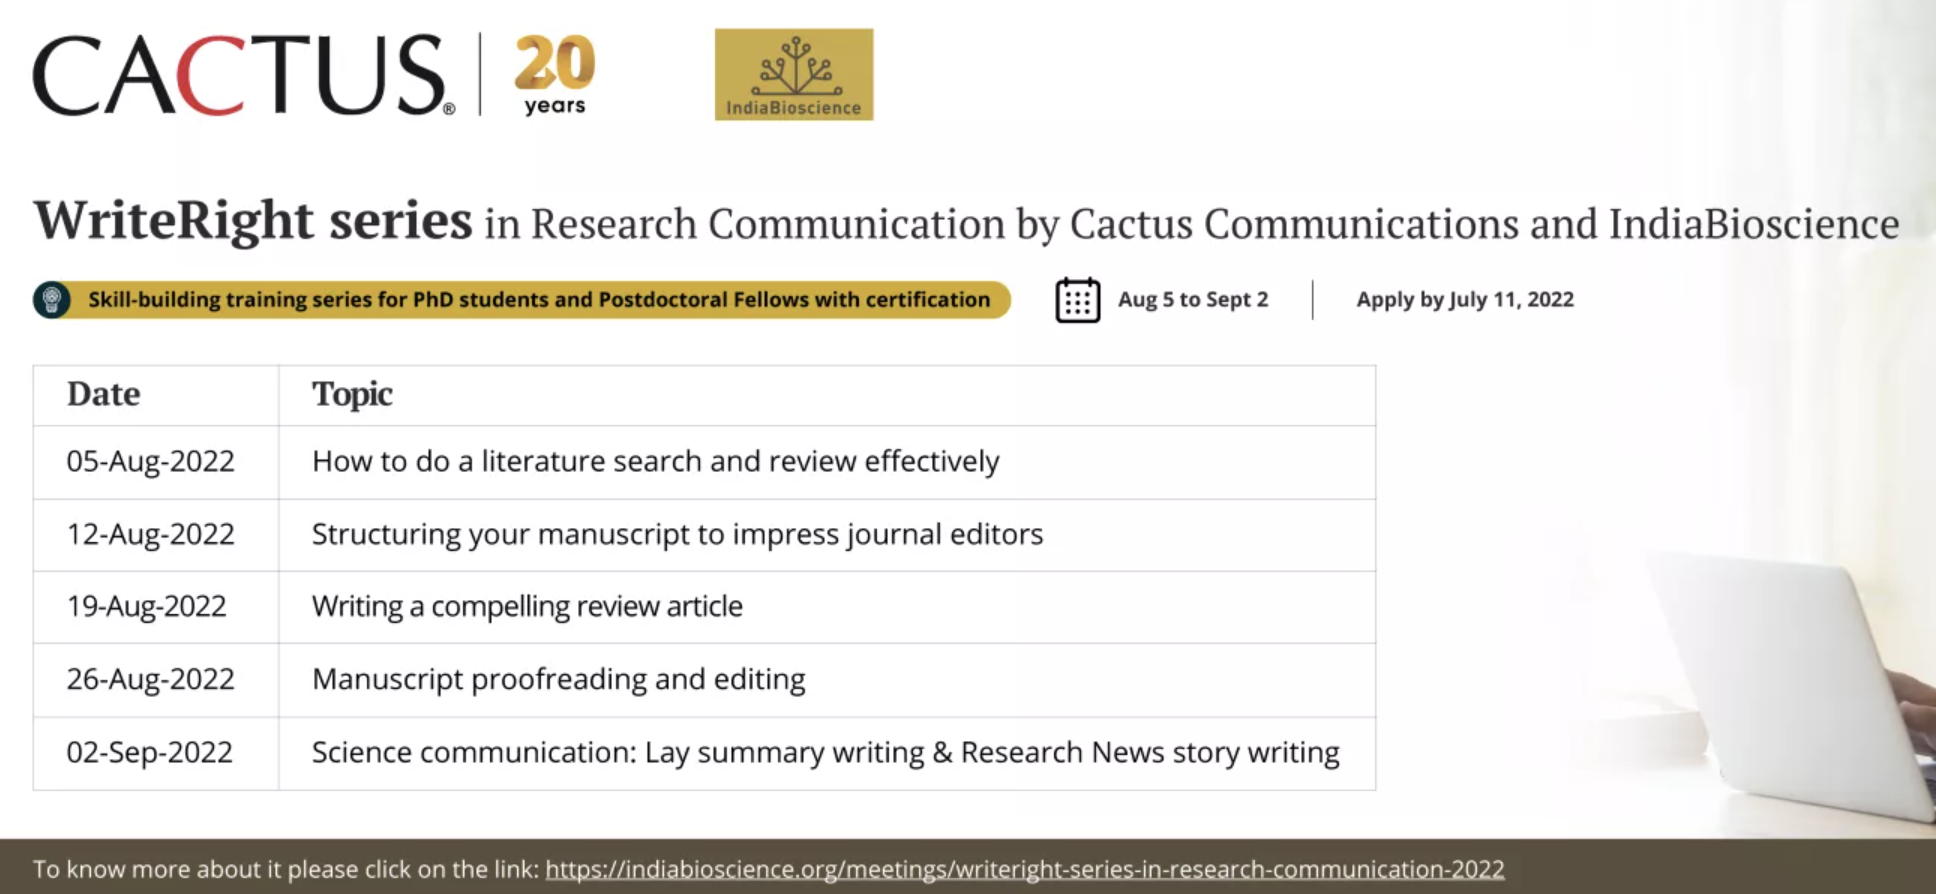Click the CACTUS logo

pos(243,75)
